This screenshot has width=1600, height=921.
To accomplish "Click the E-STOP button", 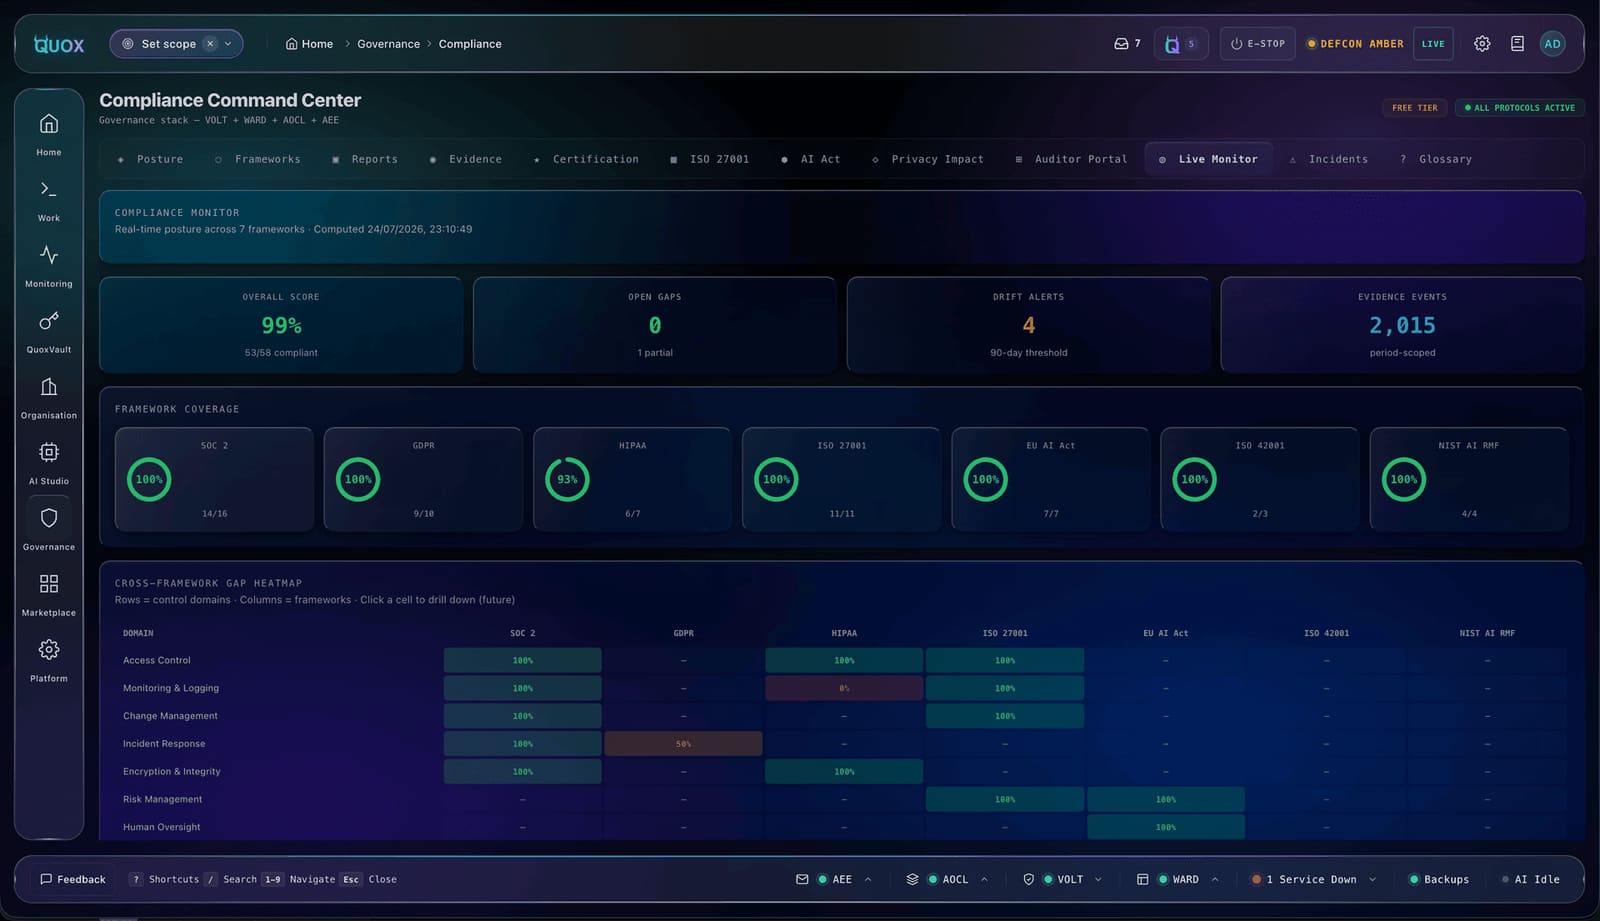I will click(1258, 44).
